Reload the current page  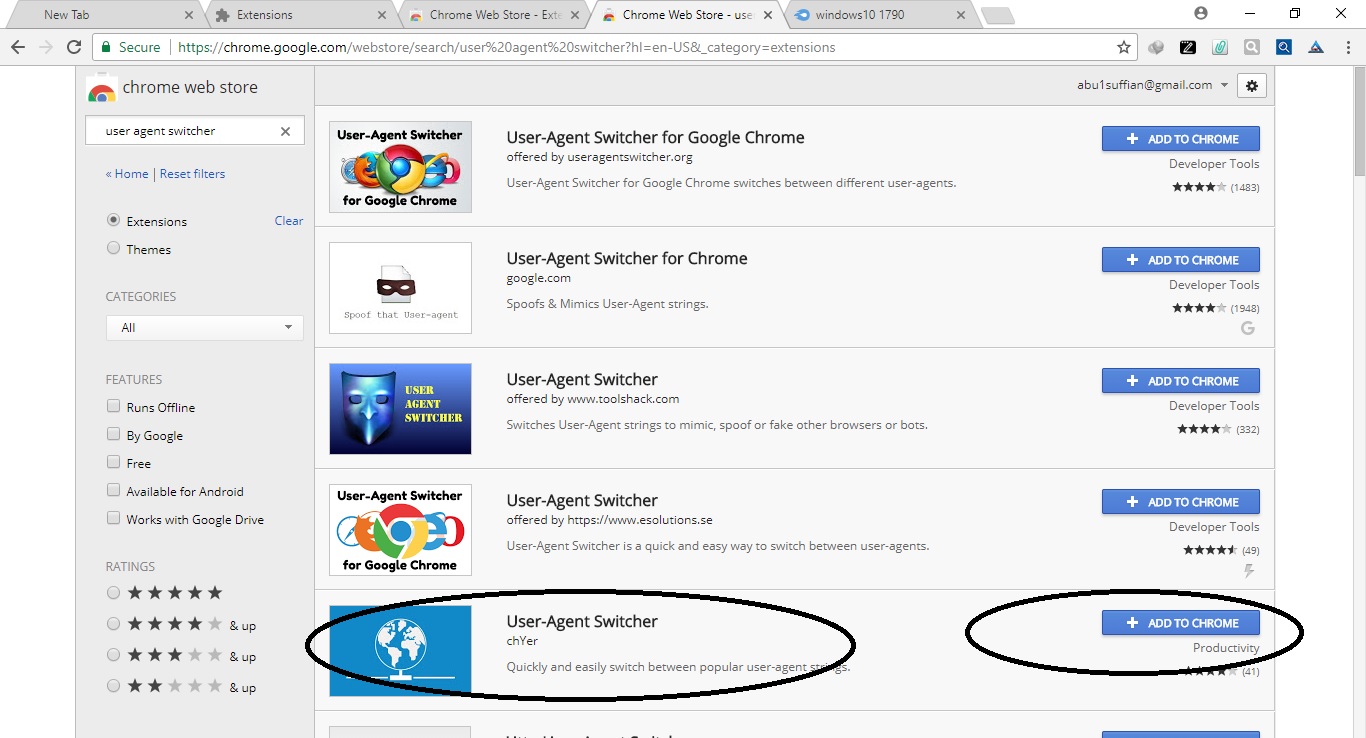pos(73,47)
